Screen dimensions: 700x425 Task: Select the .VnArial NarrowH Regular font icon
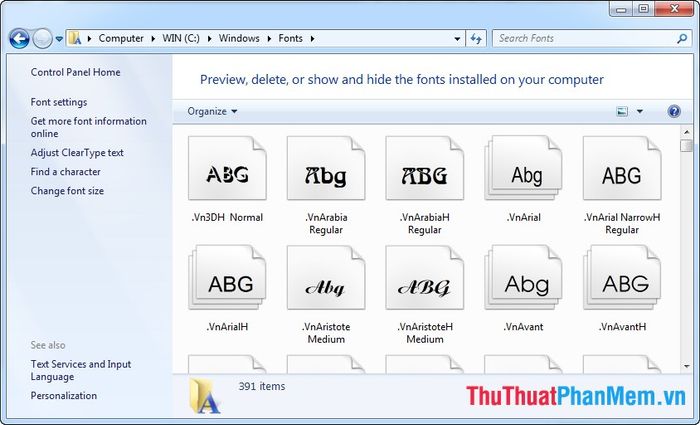(x=622, y=168)
